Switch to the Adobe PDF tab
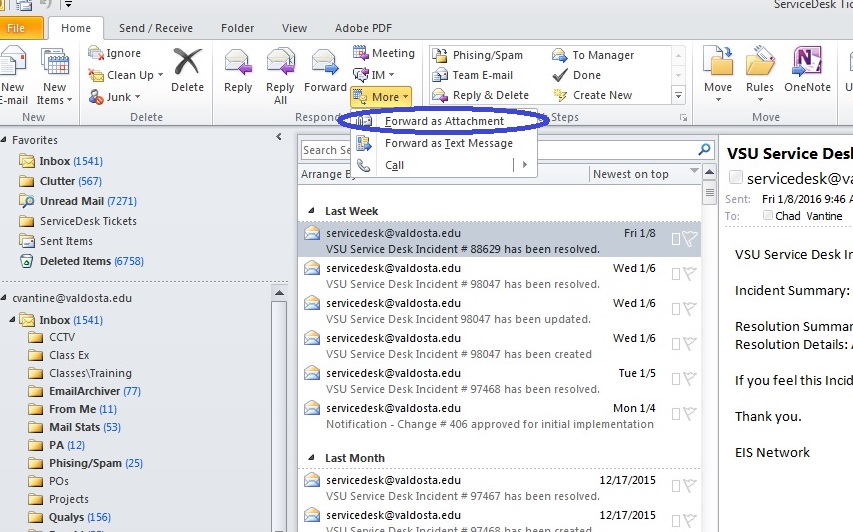 pyautogui.click(x=363, y=28)
